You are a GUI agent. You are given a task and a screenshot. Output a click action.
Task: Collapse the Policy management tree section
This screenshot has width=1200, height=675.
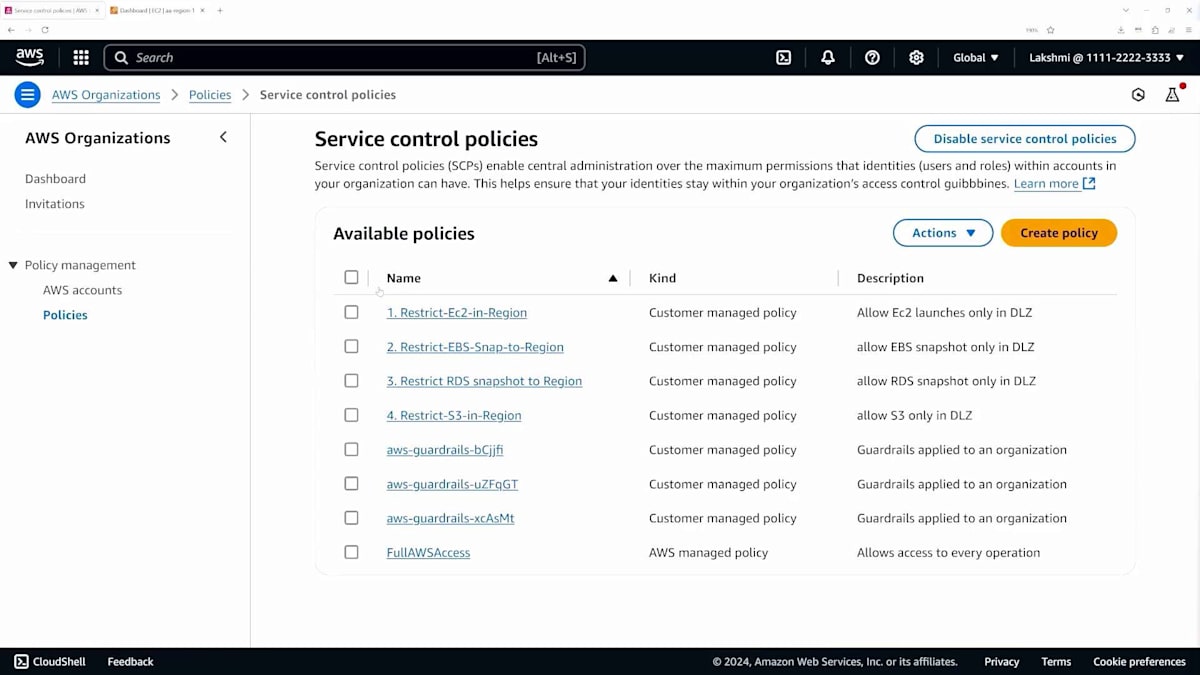(x=13, y=265)
